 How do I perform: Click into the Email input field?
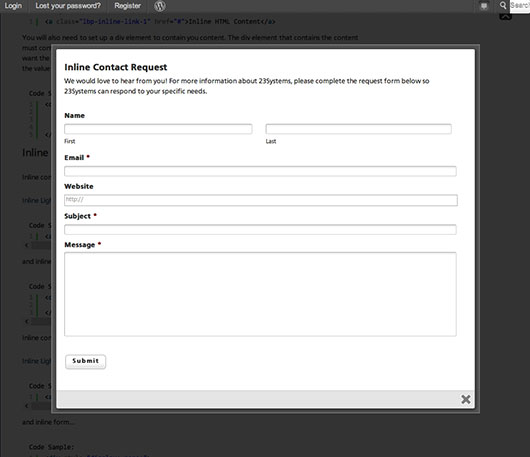pos(260,171)
